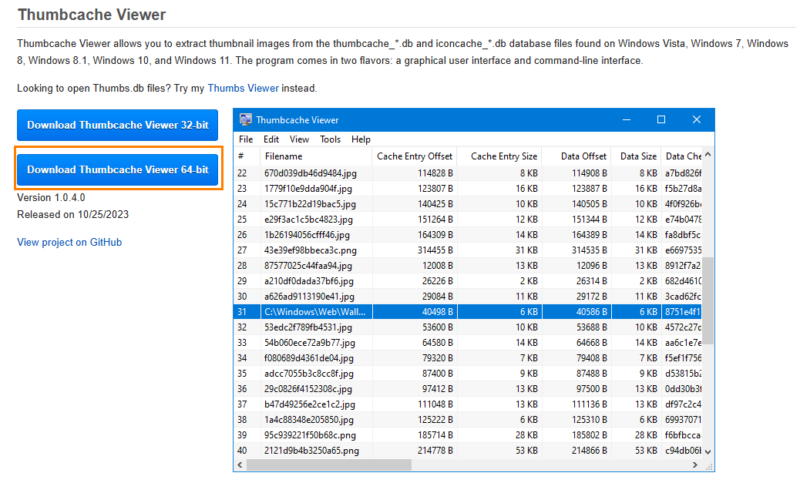Open the Tools menu
The image size is (800, 483).
coord(330,139)
